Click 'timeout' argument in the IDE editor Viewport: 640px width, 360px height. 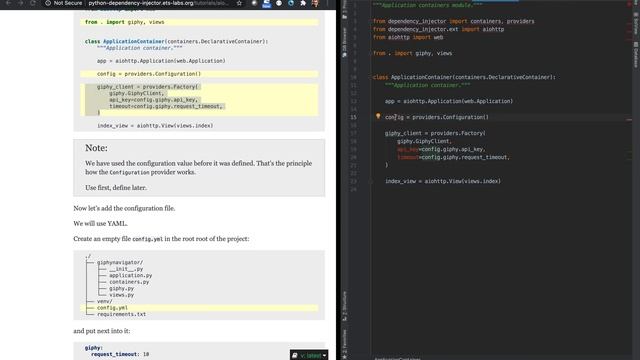click(x=408, y=157)
